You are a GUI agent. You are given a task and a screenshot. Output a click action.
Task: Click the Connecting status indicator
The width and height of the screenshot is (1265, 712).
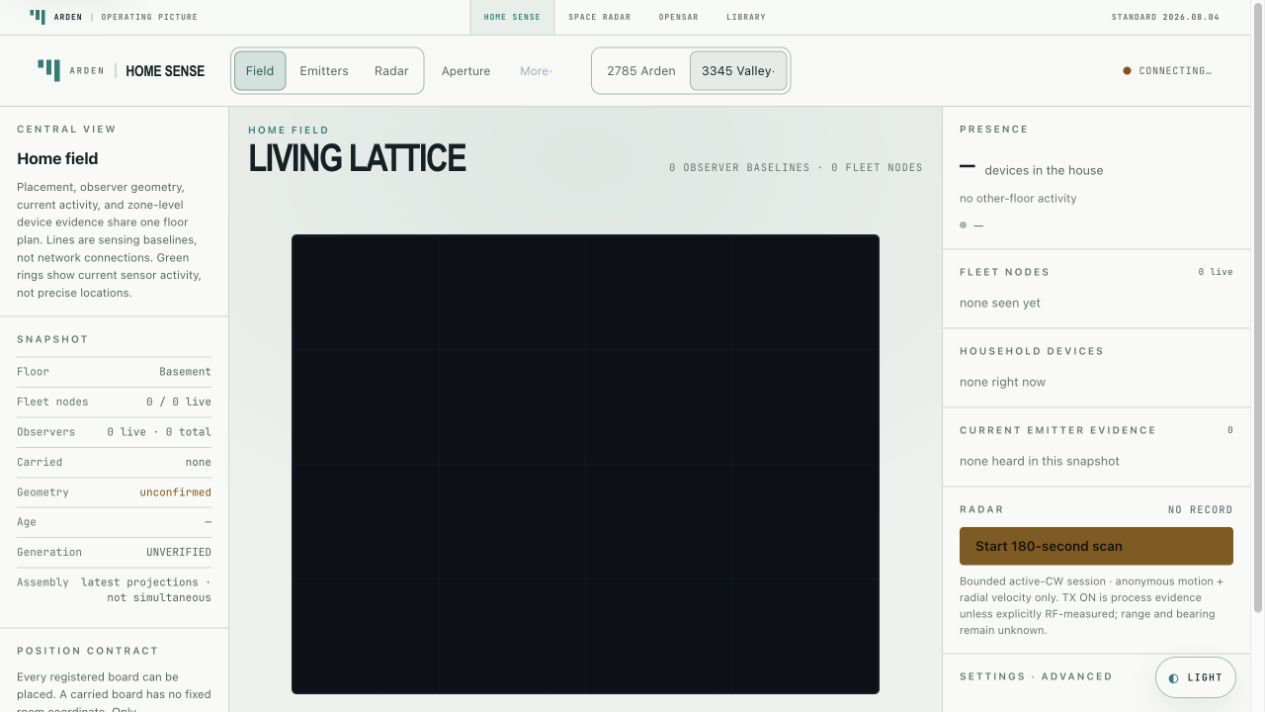(1167, 71)
